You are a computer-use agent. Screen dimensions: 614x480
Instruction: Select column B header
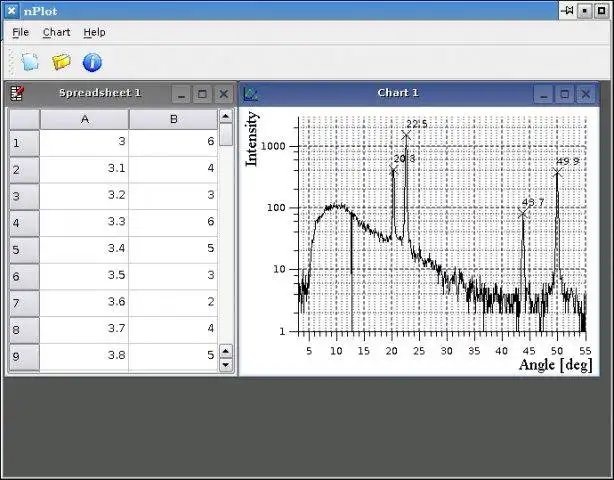[x=173, y=119]
